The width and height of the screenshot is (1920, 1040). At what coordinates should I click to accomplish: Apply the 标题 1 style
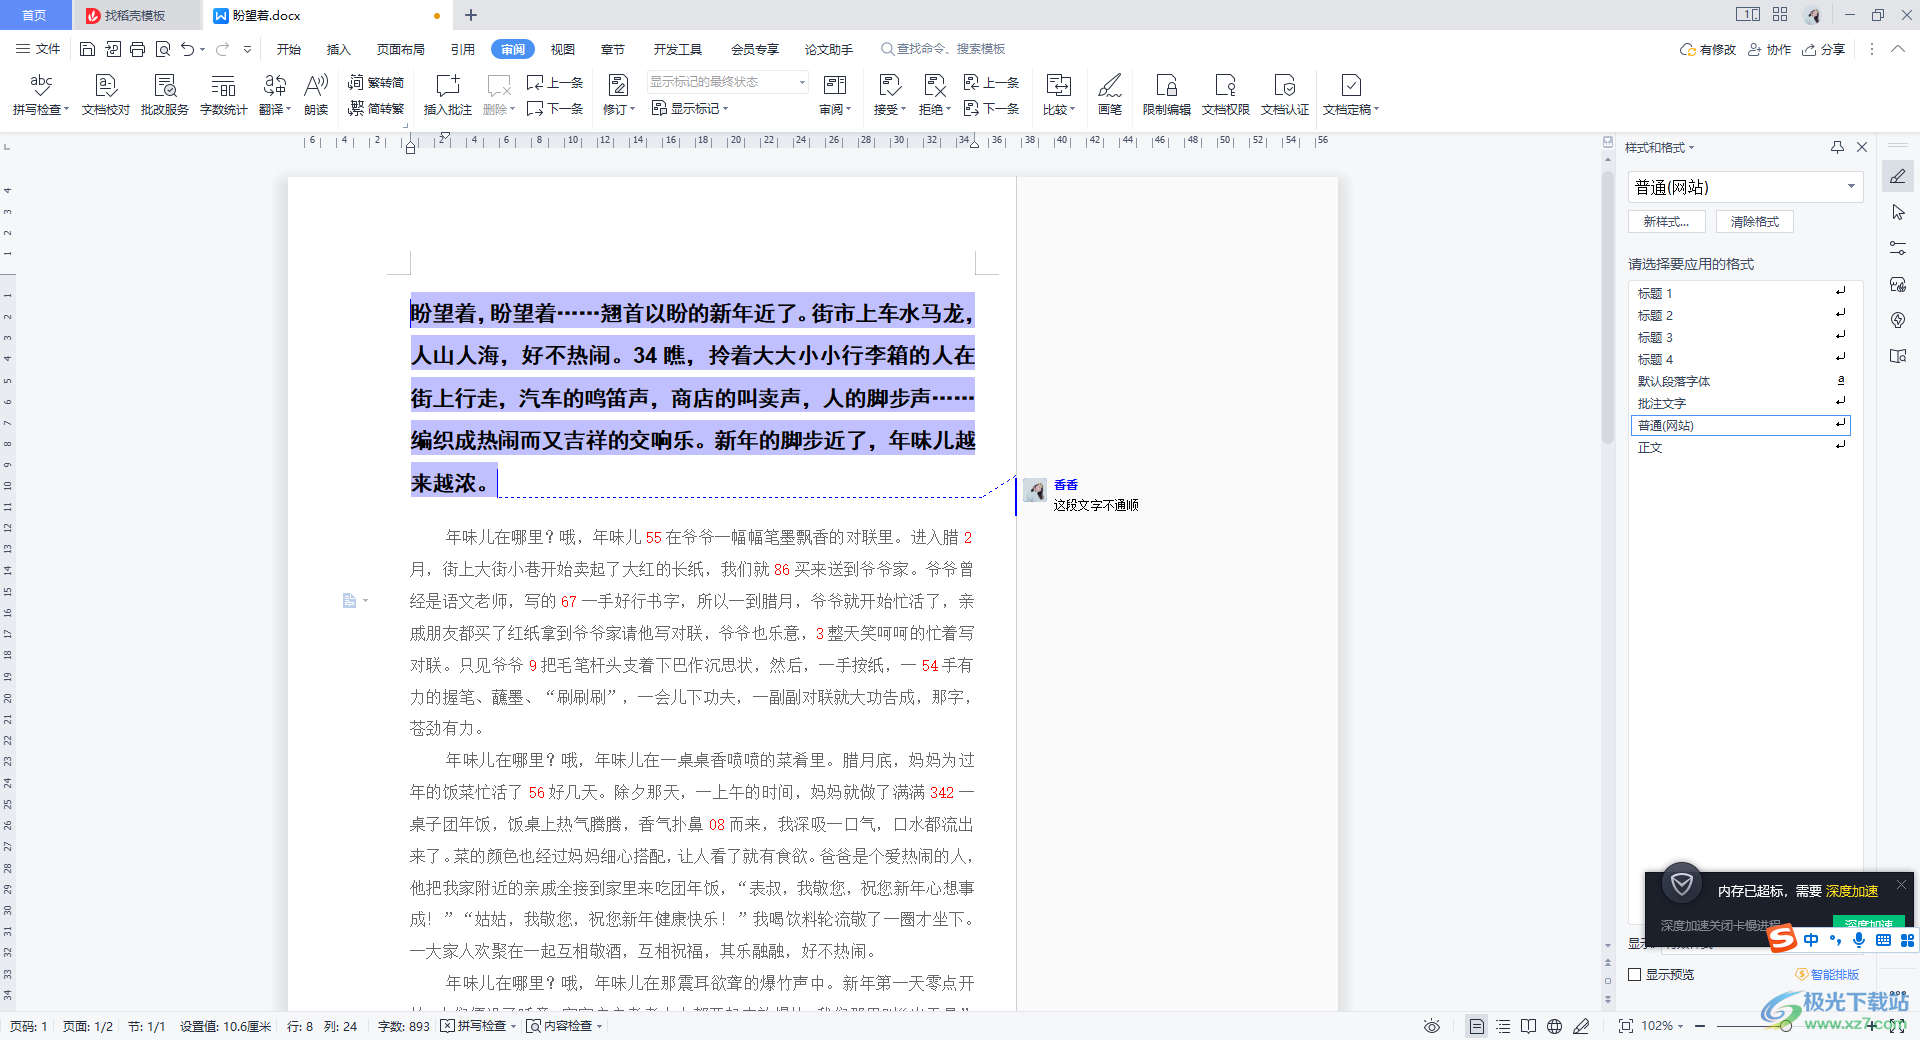1740,293
